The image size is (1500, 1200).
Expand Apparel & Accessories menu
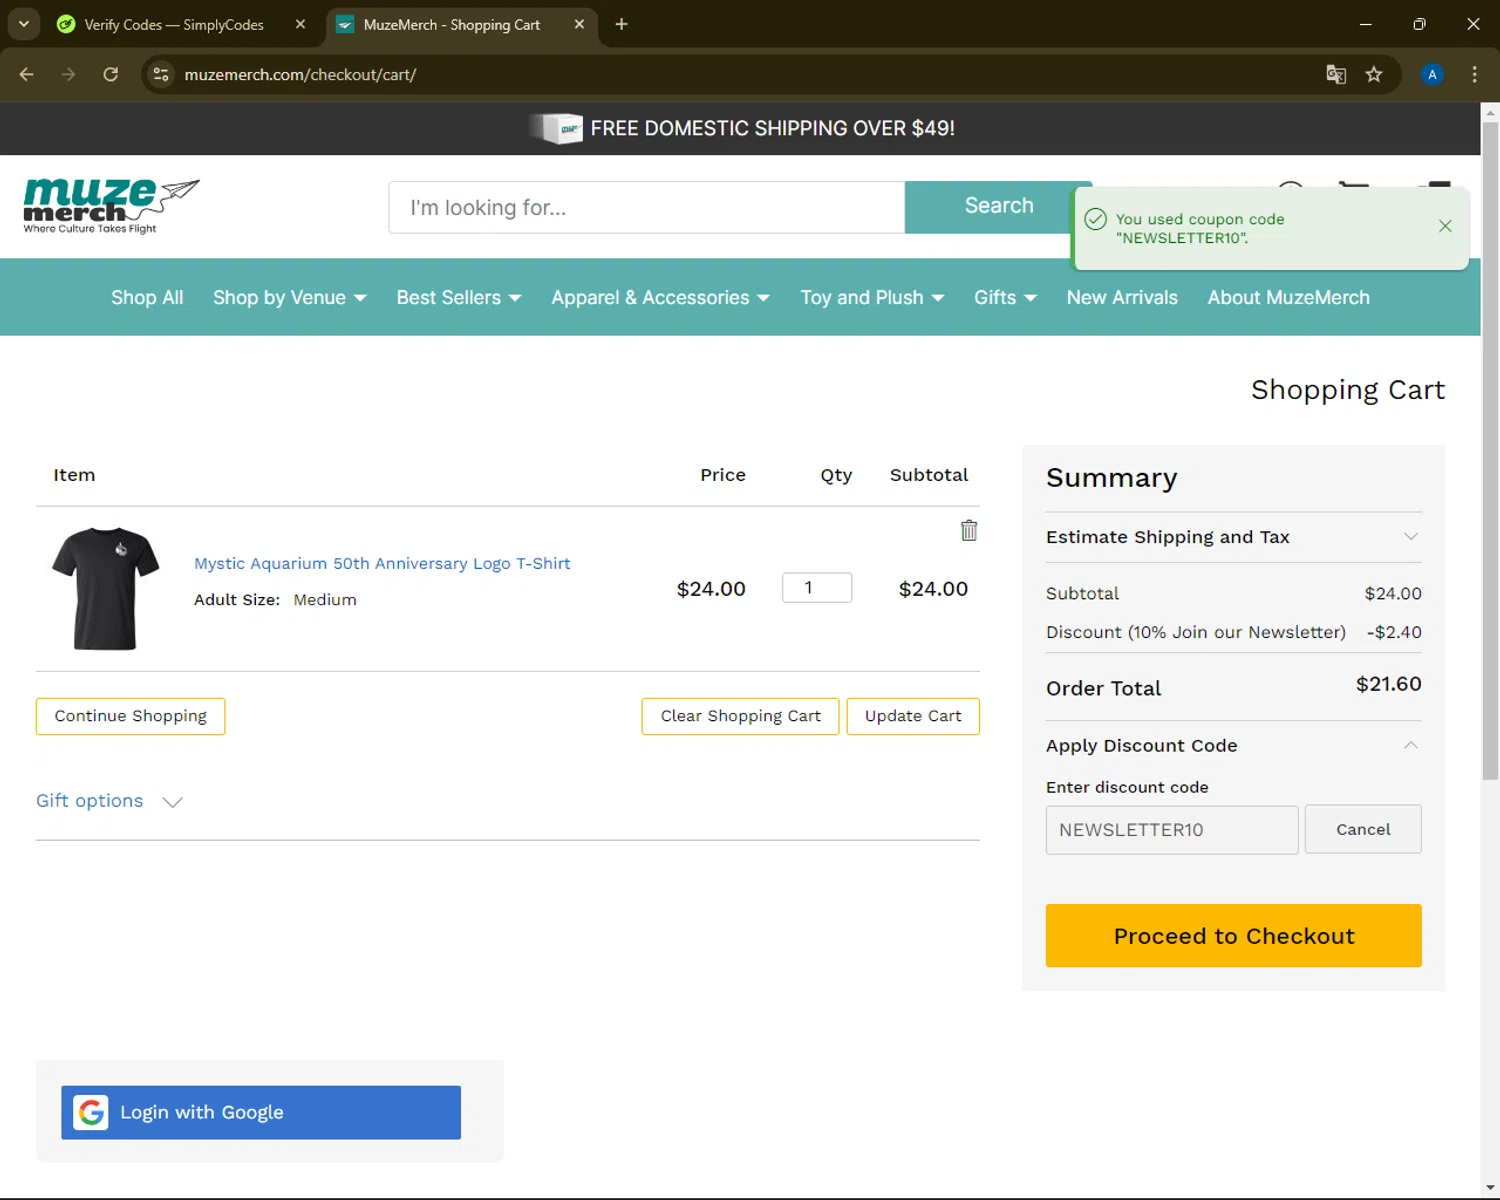coord(661,298)
